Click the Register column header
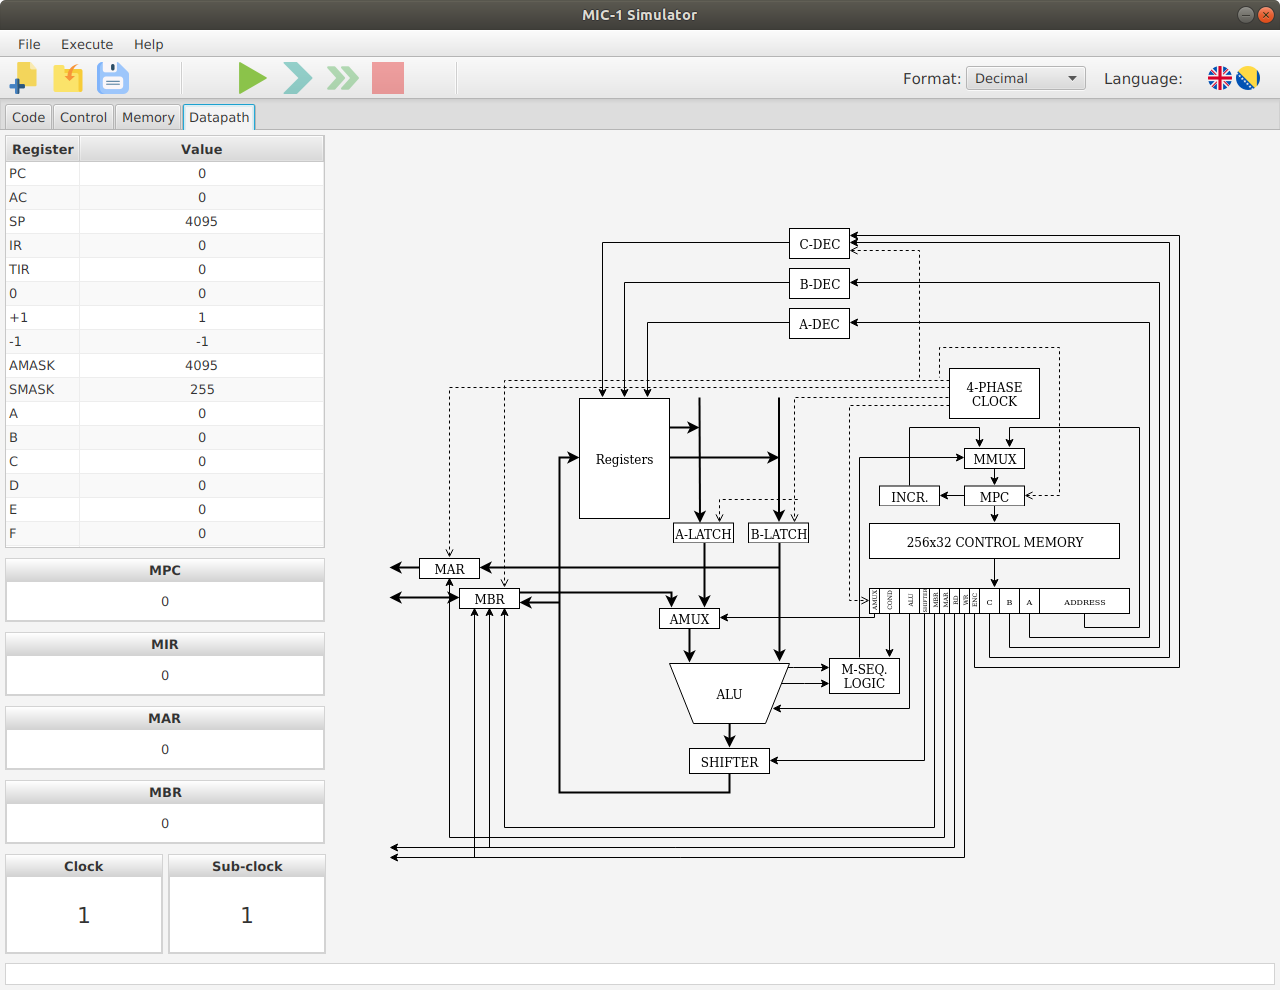The height and width of the screenshot is (990, 1280). tap(43, 149)
